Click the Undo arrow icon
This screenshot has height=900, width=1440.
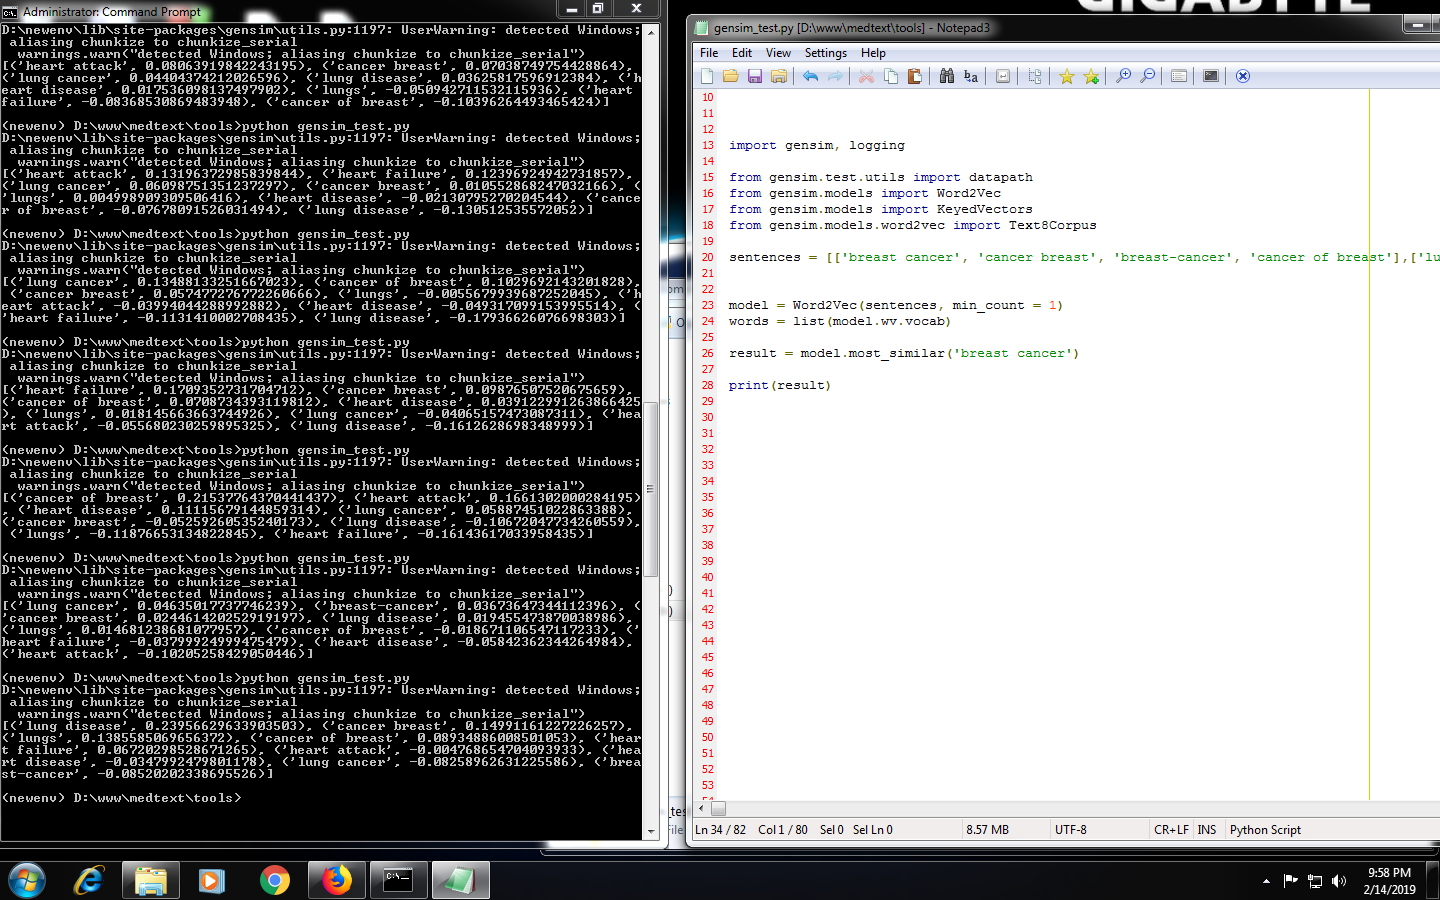[810, 76]
